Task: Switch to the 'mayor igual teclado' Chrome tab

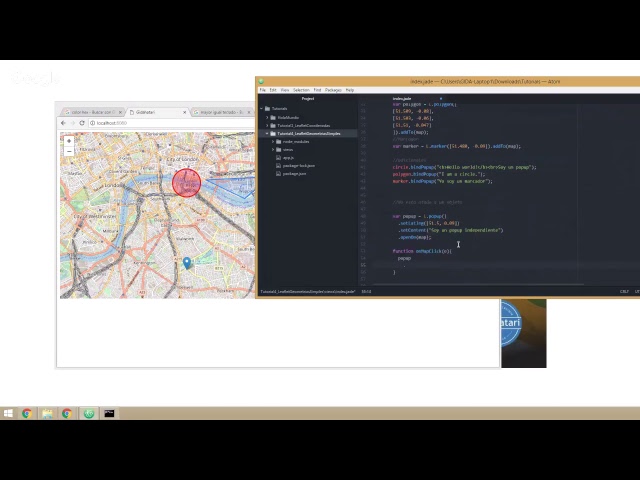Action: [222, 112]
